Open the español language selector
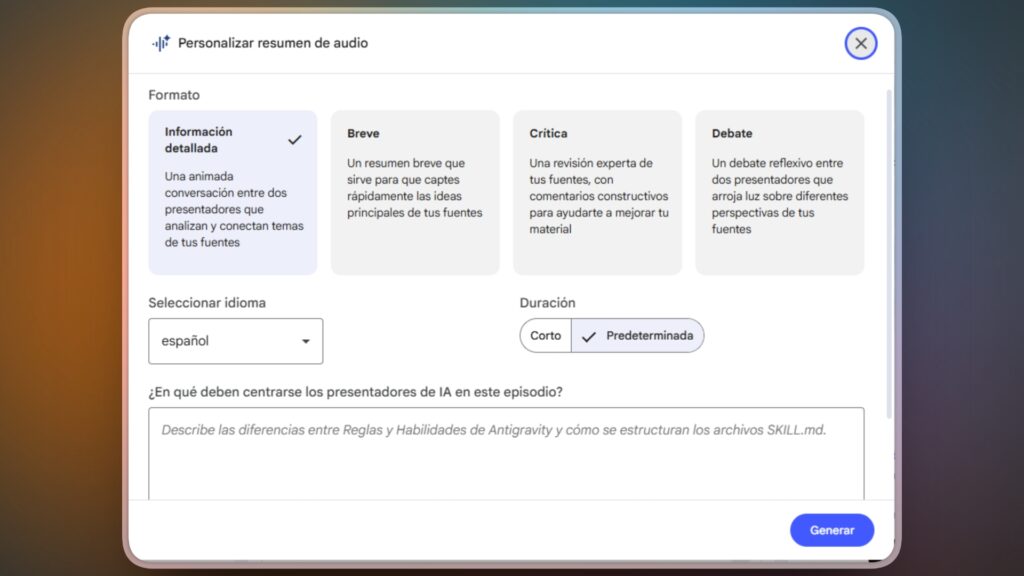This screenshot has height=576, width=1024. click(x=235, y=341)
